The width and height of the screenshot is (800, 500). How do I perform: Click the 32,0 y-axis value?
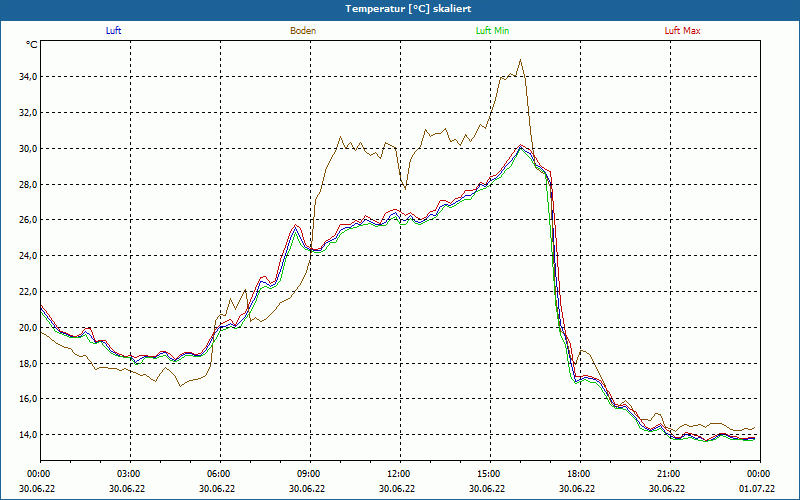click(x=28, y=112)
